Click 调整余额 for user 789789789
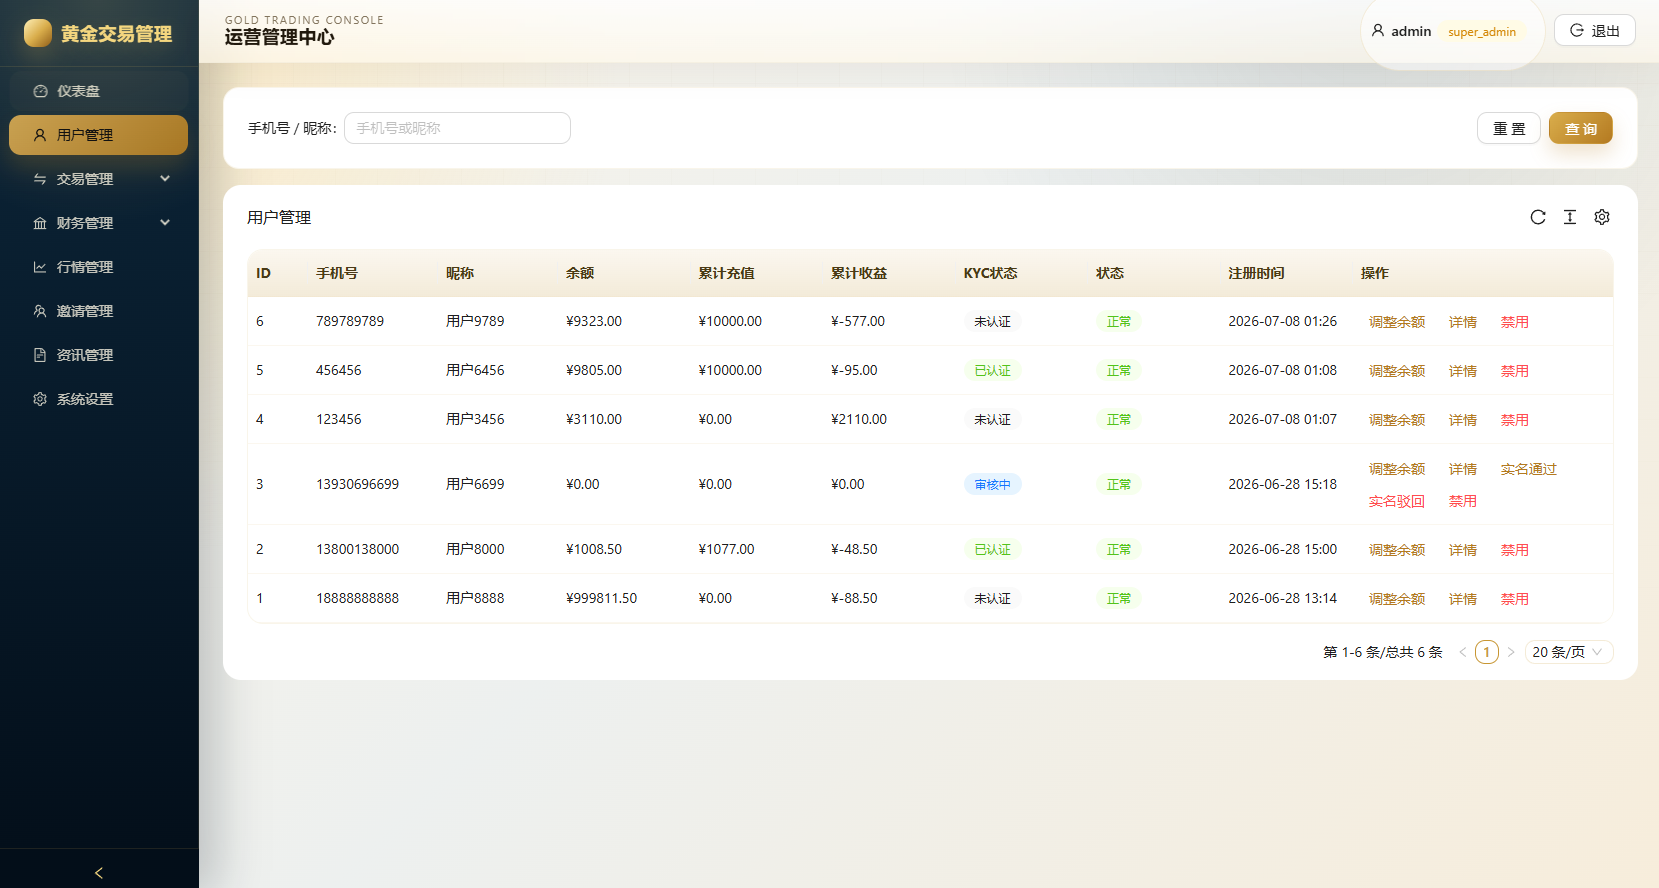This screenshot has width=1659, height=888. point(1396,322)
